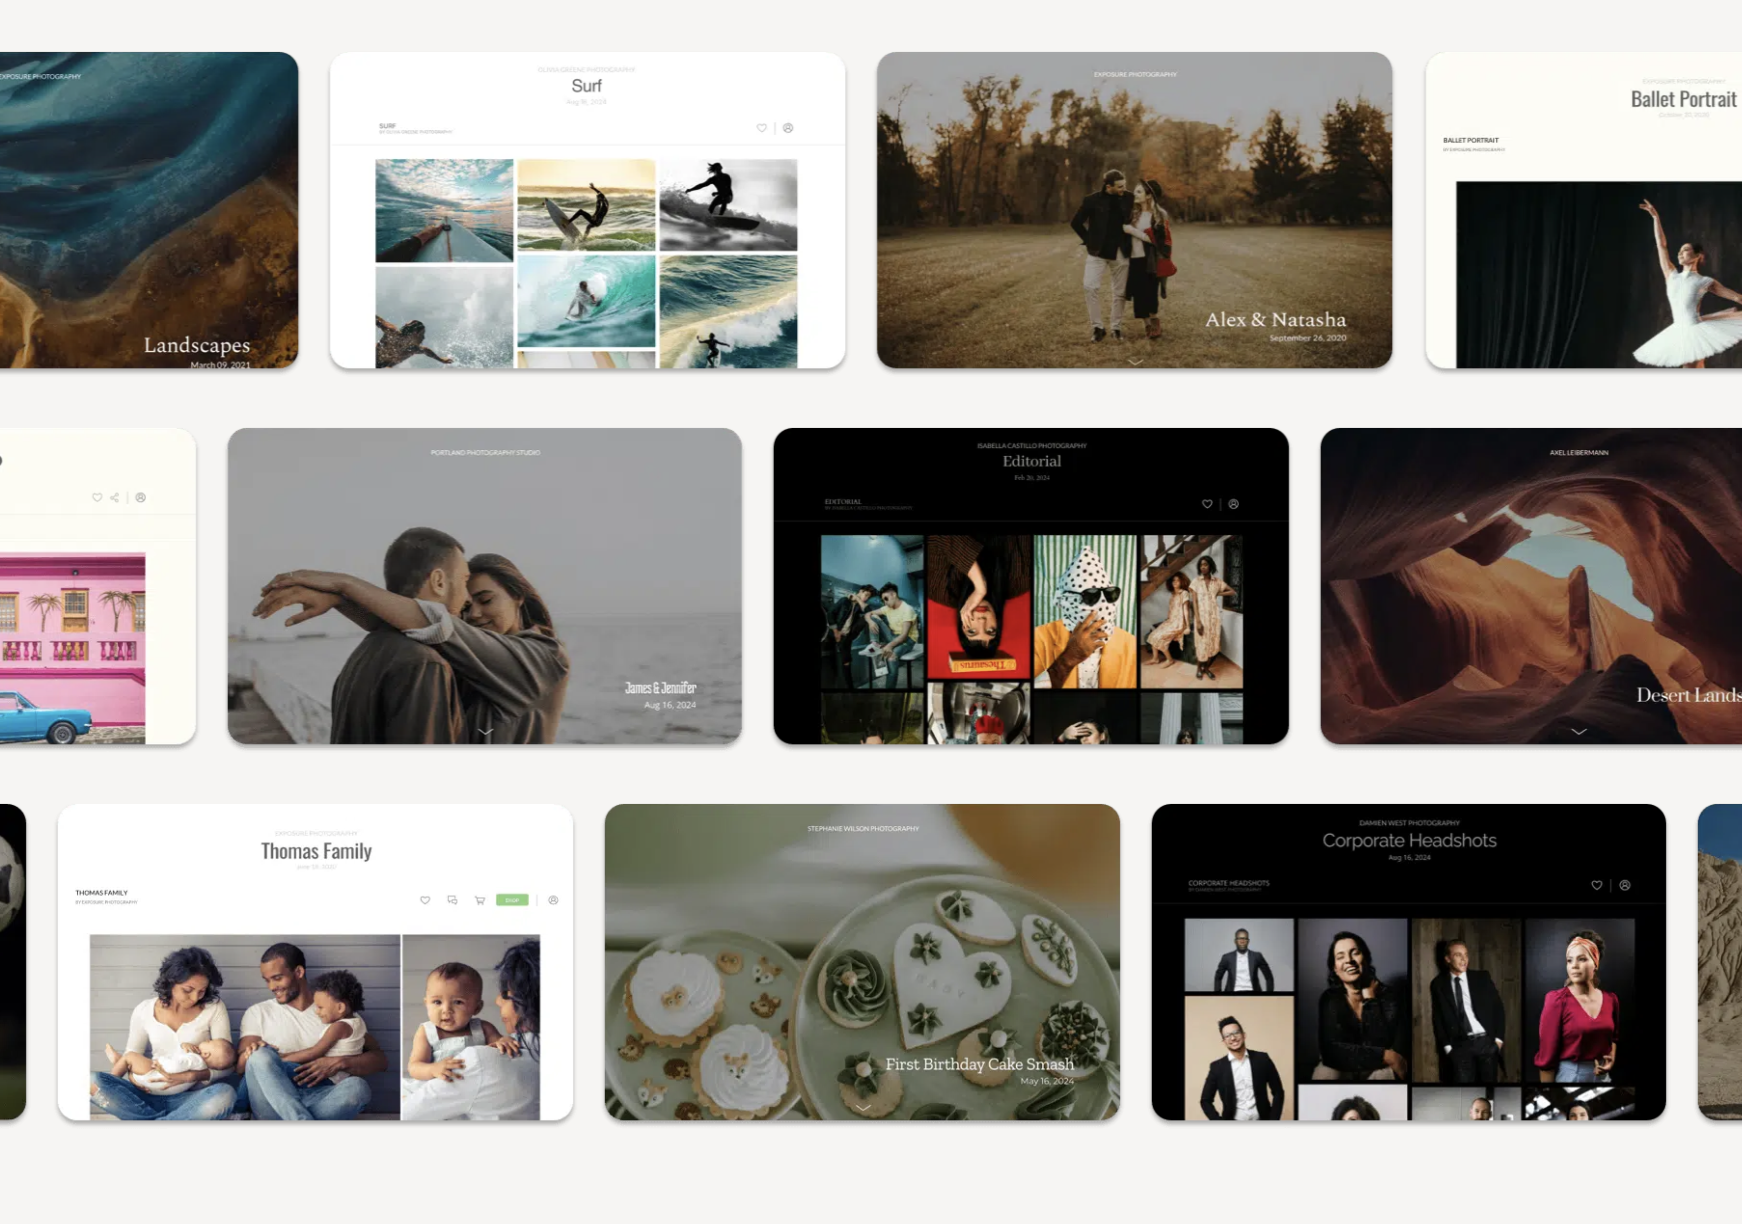Click Portland Photography Studio label on James & Jennifer
Image resolution: width=1742 pixels, height=1224 pixels.
click(x=485, y=453)
